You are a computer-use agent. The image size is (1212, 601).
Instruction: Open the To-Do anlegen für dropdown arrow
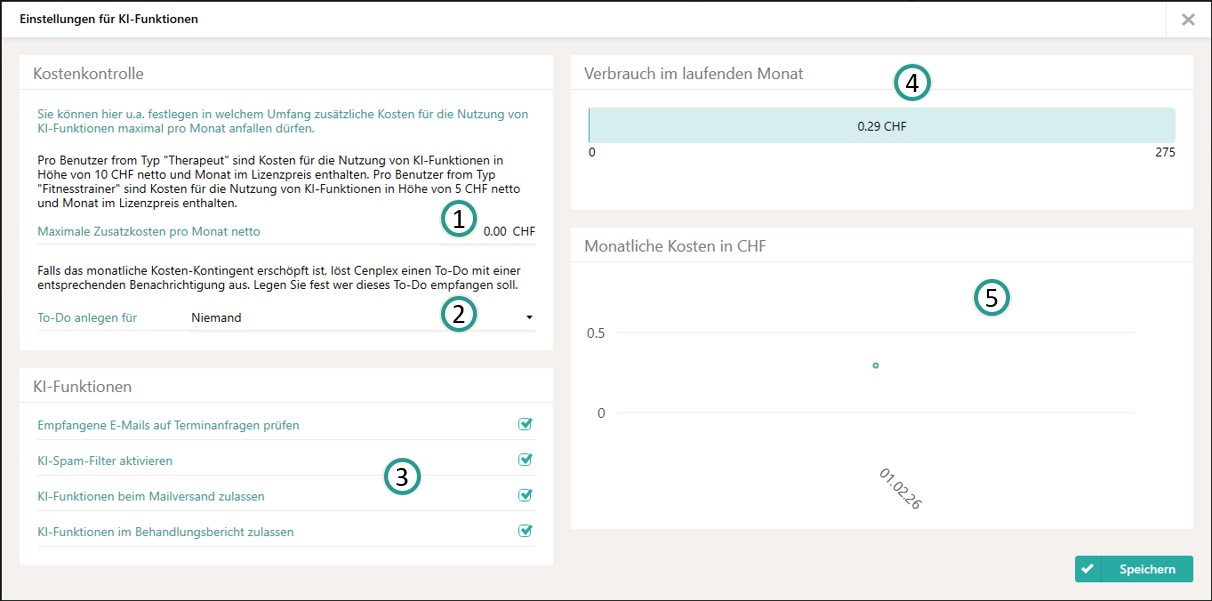coord(528,318)
